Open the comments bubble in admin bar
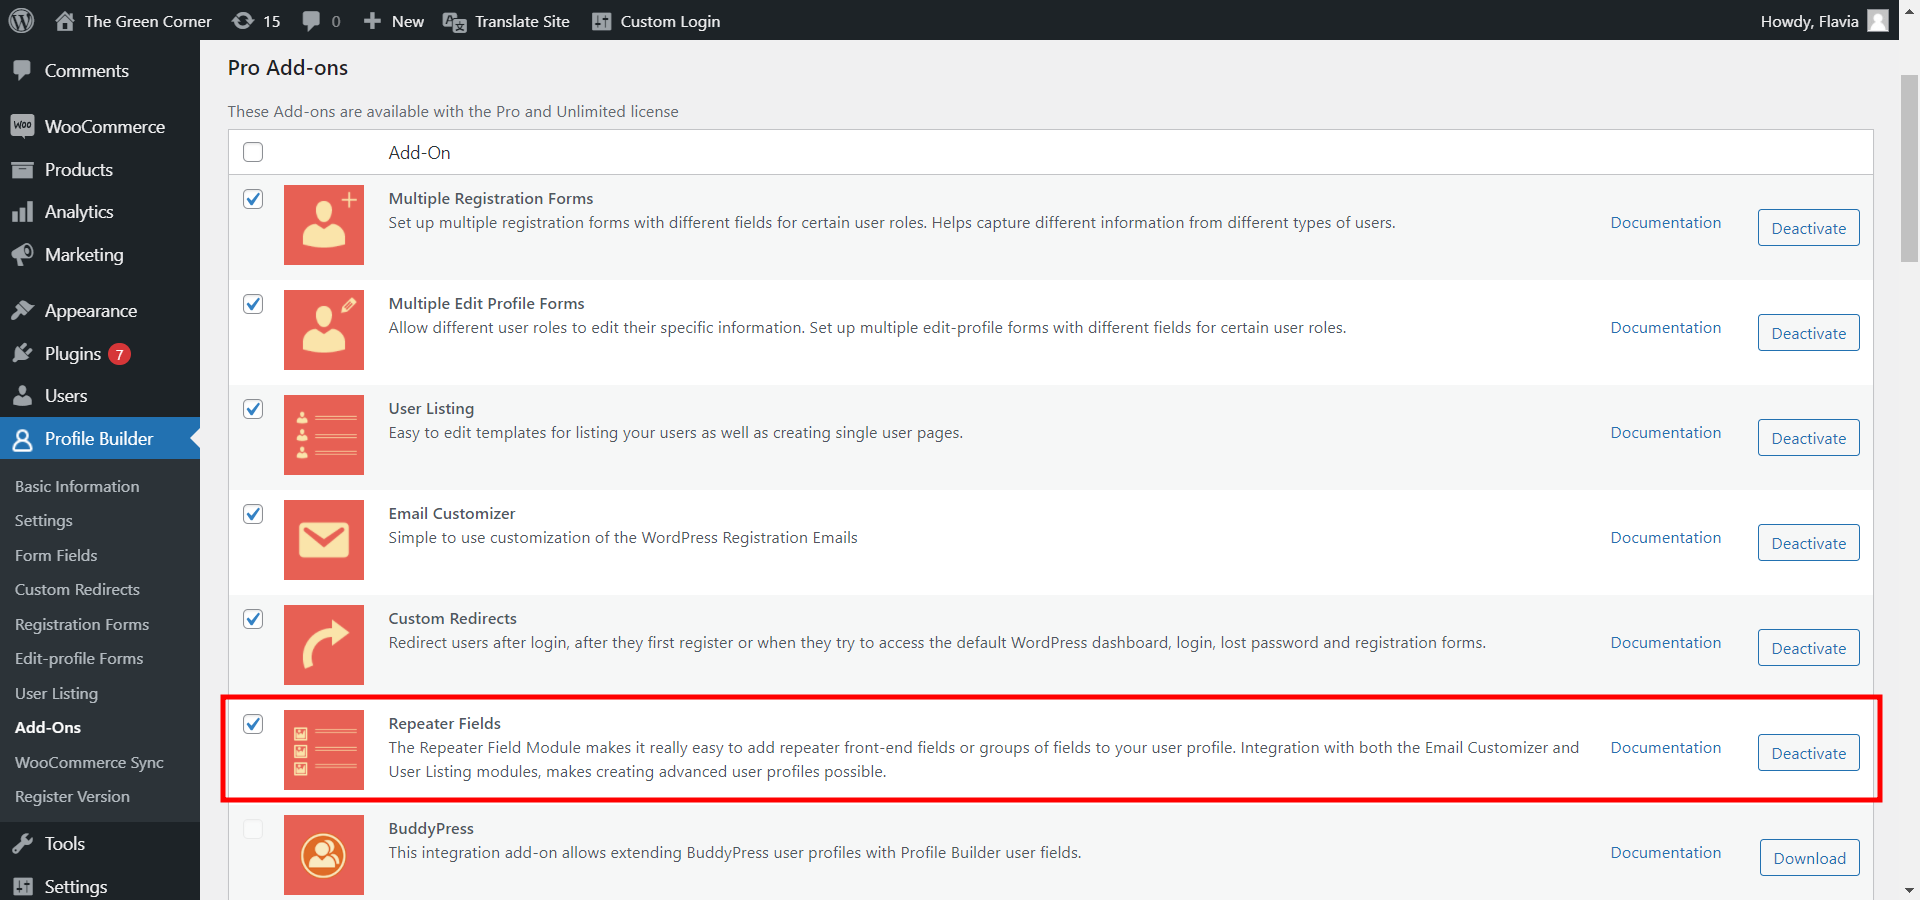This screenshot has height=900, width=1920. (311, 21)
